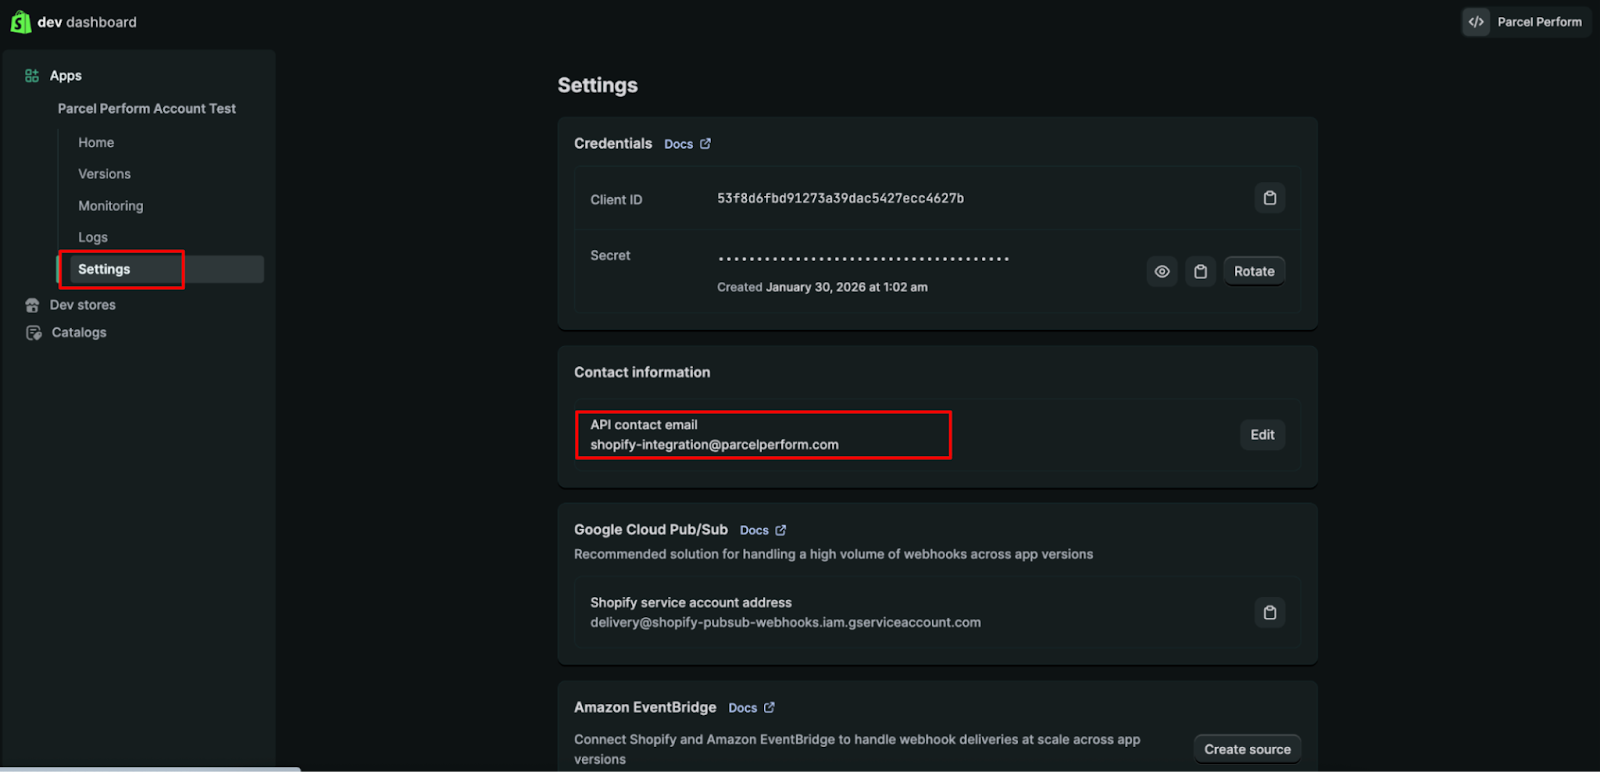The width and height of the screenshot is (1600, 772).
Task: Click the horizontal scrollbar at bottom
Action: click(x=150, y=769)
